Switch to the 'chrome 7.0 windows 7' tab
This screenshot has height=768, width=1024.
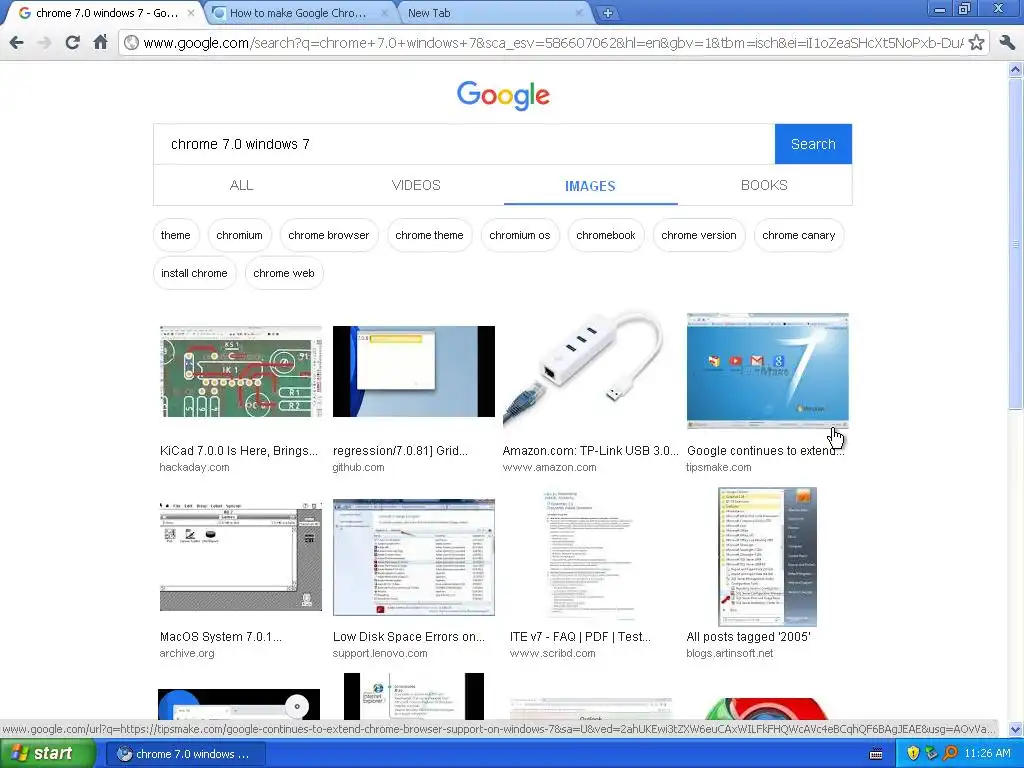103,13
